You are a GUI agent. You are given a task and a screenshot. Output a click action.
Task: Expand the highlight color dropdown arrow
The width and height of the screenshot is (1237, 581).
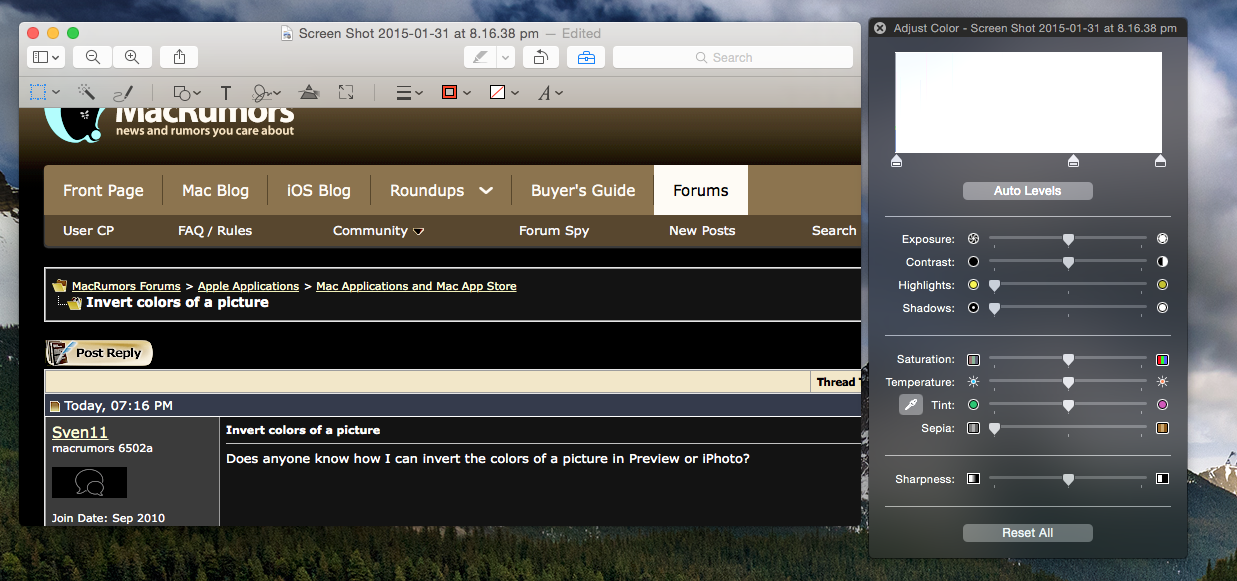click(x=505, y=58)
